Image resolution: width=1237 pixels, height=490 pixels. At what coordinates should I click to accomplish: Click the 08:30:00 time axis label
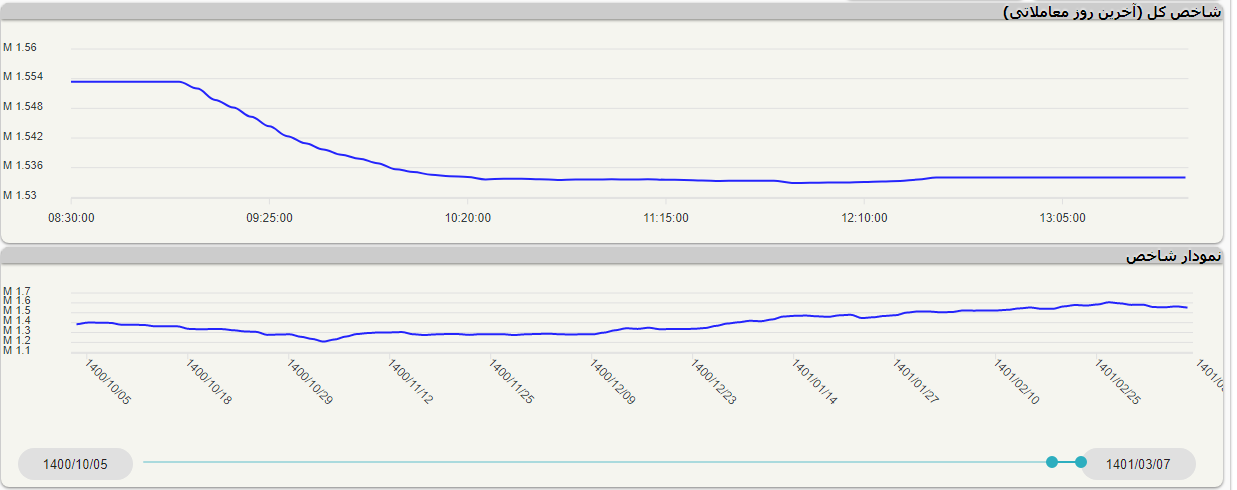72,217
